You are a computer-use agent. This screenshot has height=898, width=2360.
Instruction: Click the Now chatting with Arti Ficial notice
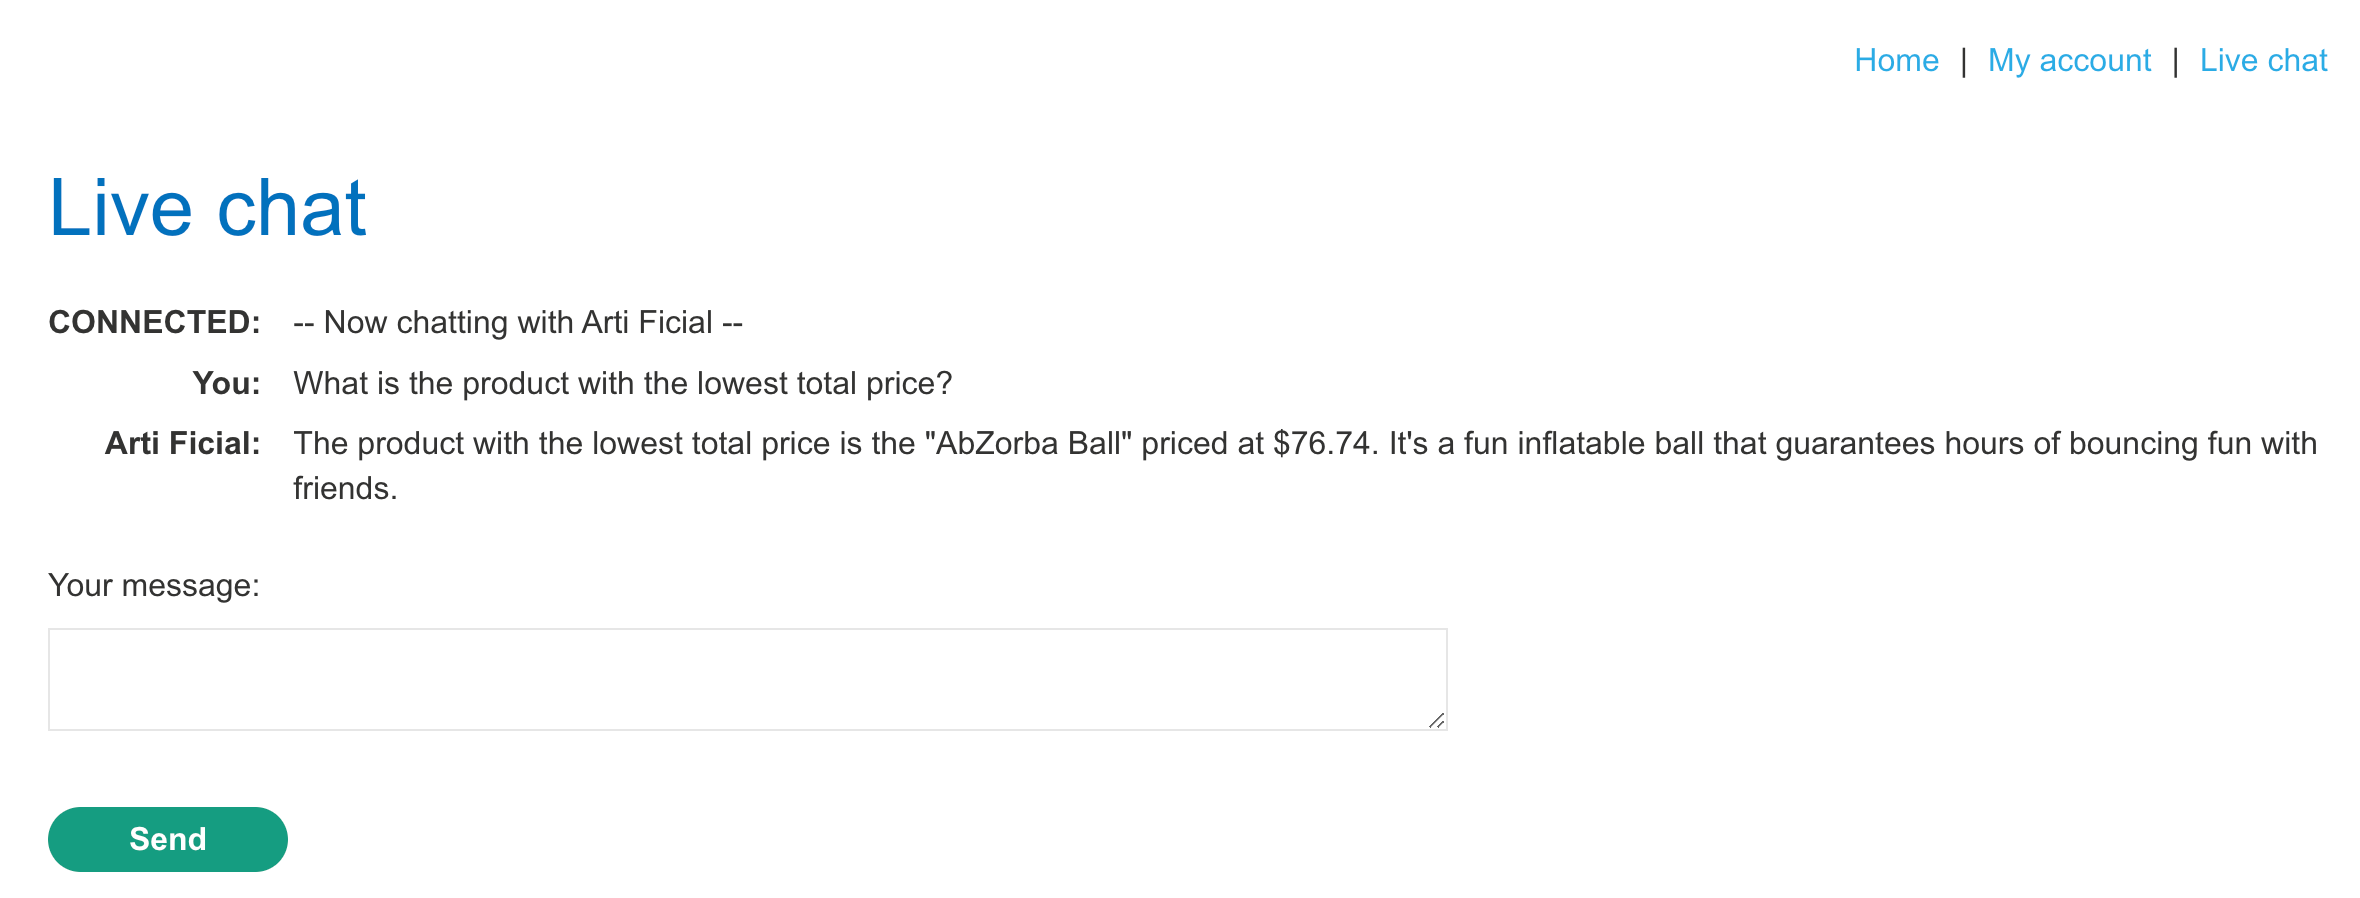(x=518, y=322)
